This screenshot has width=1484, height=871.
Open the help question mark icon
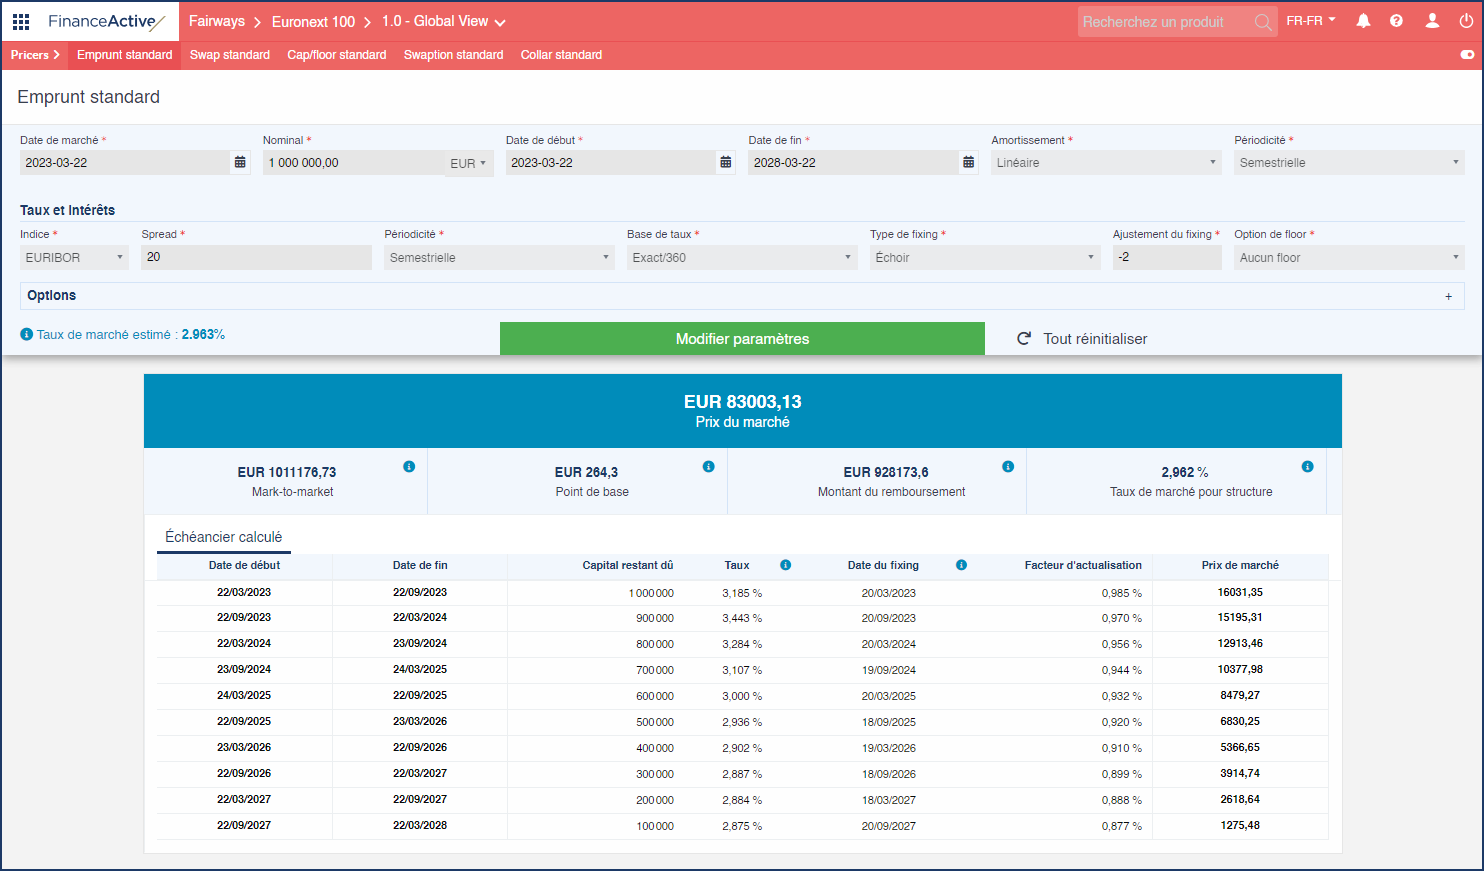coord(1396,21)
